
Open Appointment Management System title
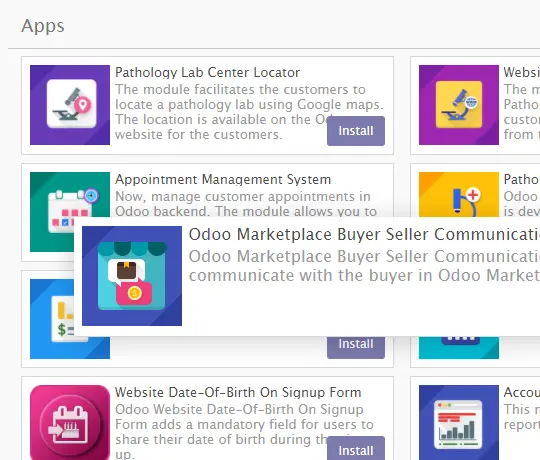(223, 179)
